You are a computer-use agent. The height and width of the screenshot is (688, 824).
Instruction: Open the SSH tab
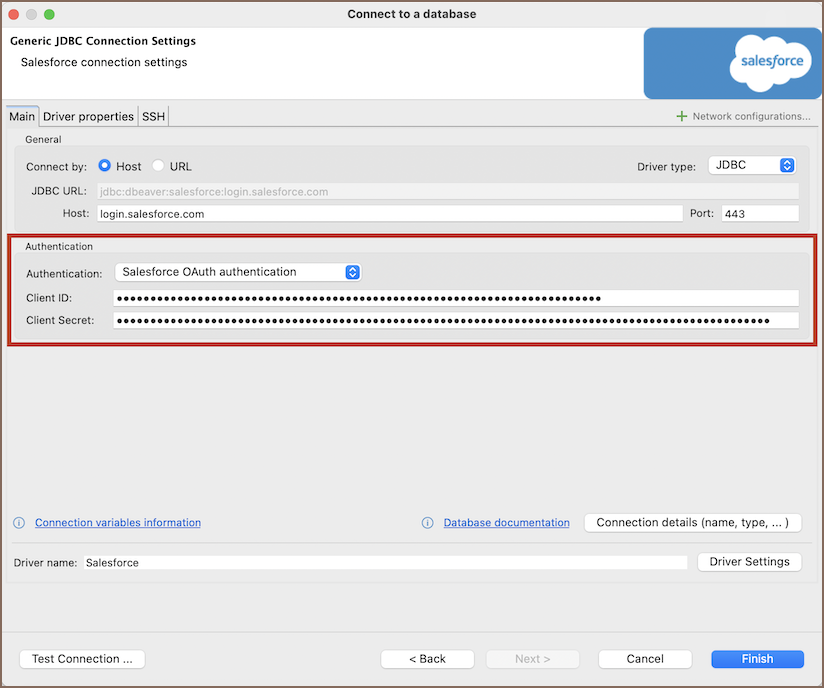coord(153,117)
